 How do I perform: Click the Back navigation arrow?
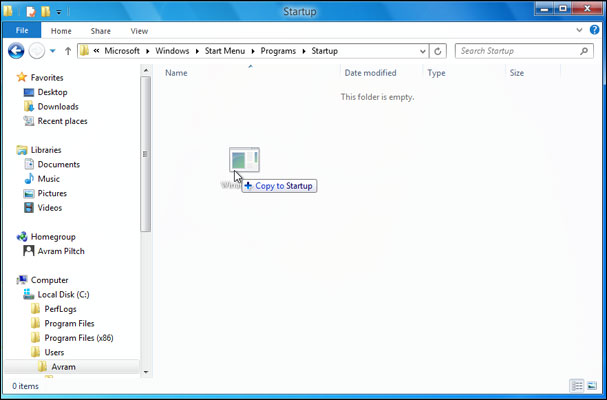[x=16, y=51]
